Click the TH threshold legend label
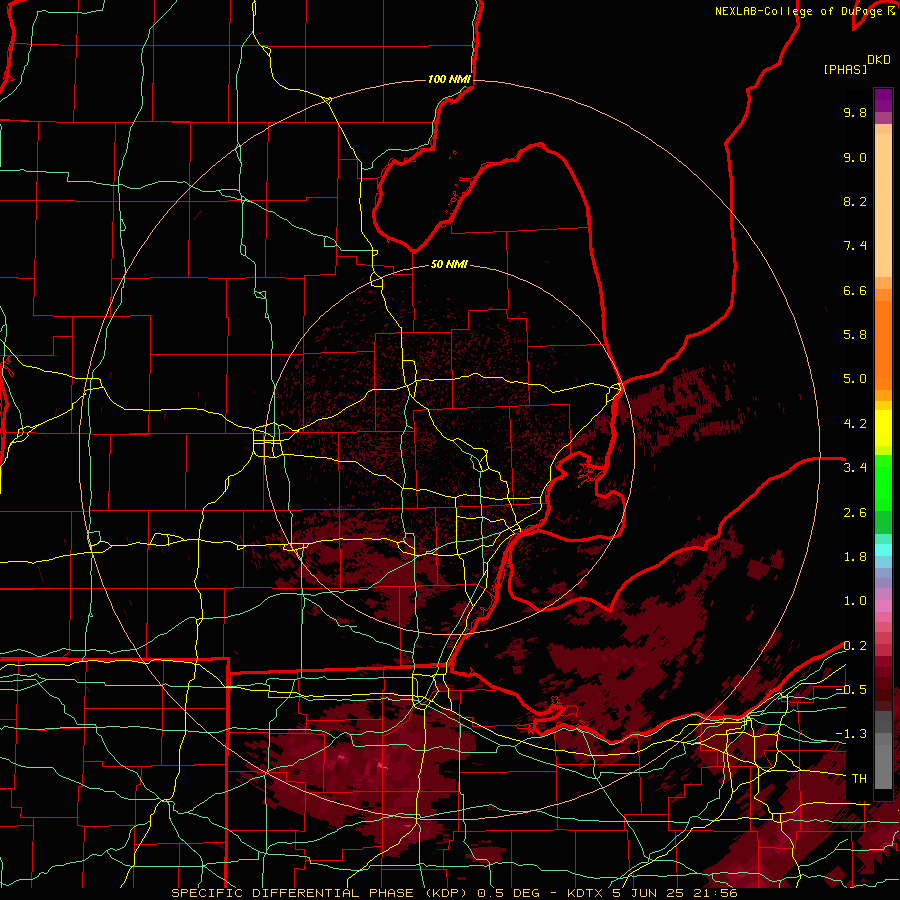900x900 pixels. 859,779
